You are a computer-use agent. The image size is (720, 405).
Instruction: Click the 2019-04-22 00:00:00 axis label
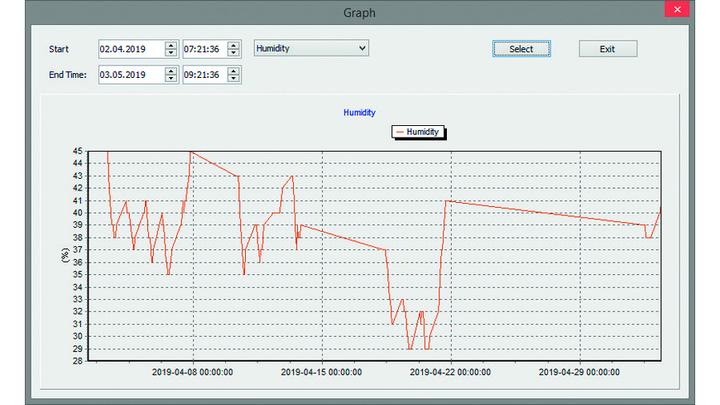(x=450, y=372)
